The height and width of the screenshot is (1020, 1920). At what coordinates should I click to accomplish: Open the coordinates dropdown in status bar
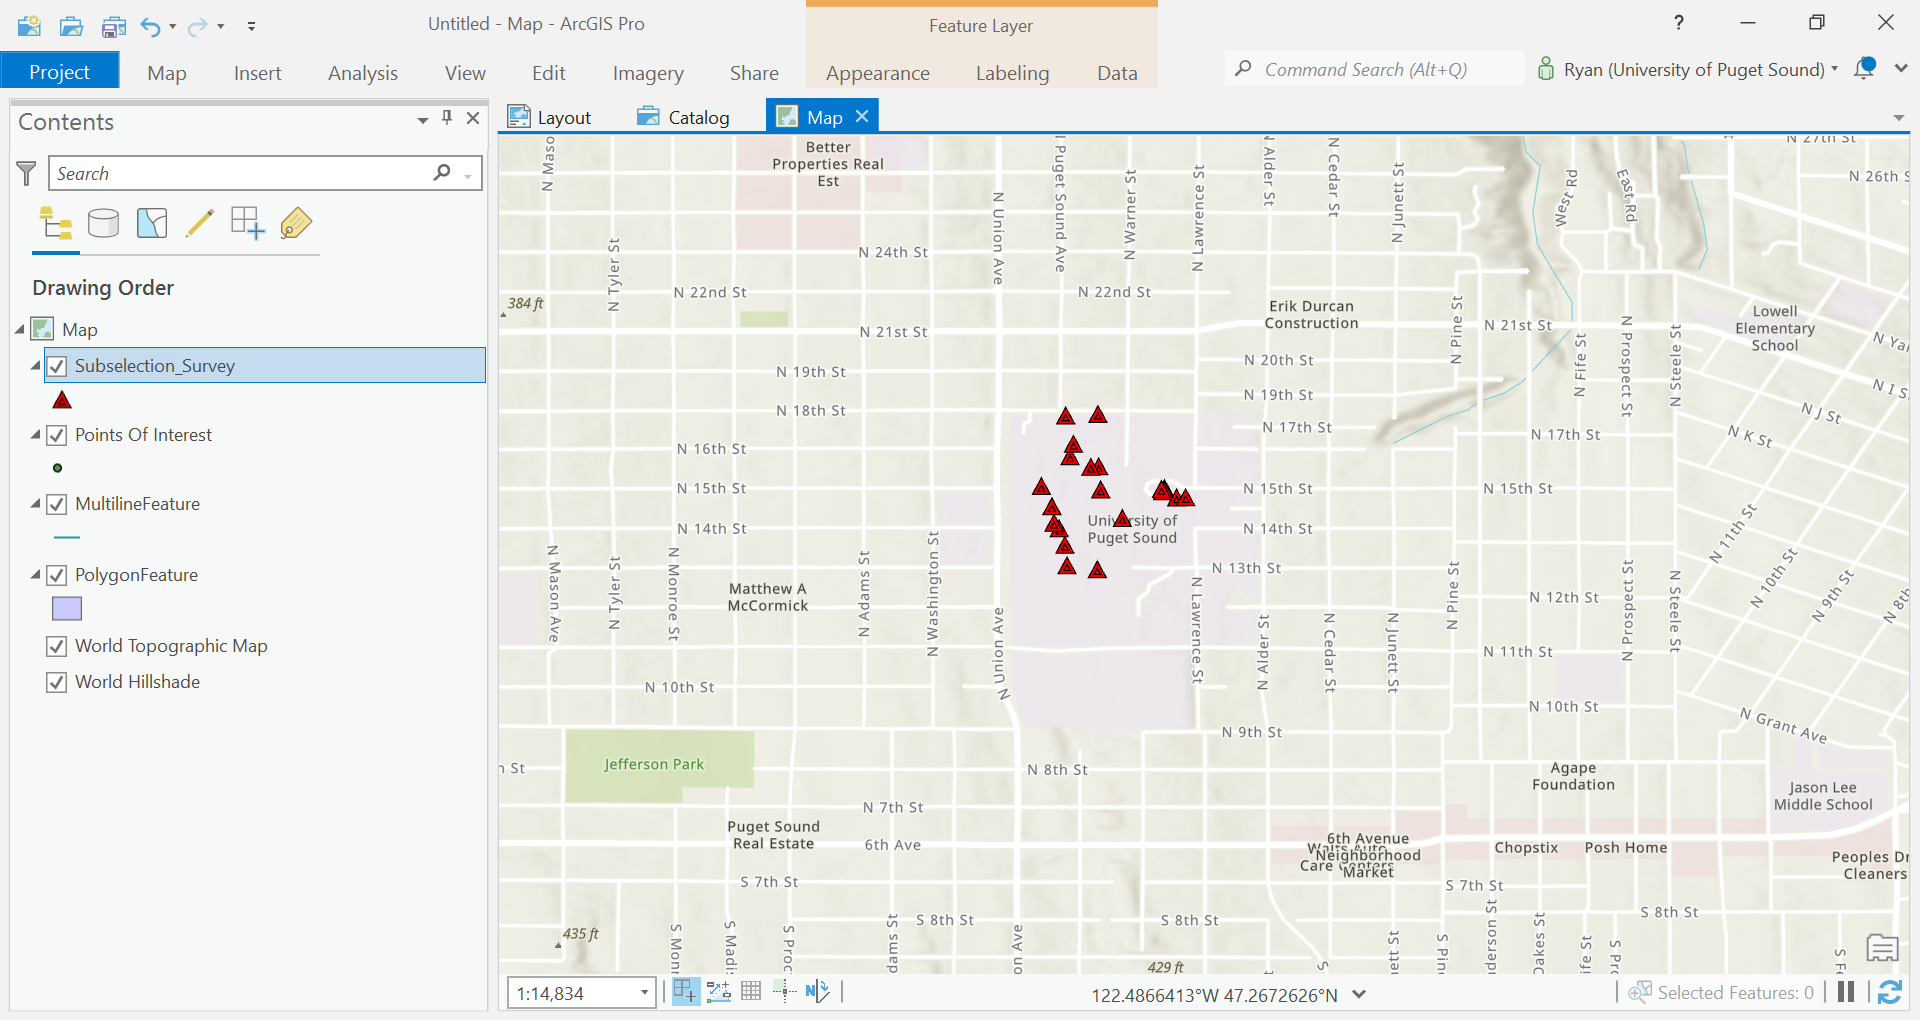1358,994
